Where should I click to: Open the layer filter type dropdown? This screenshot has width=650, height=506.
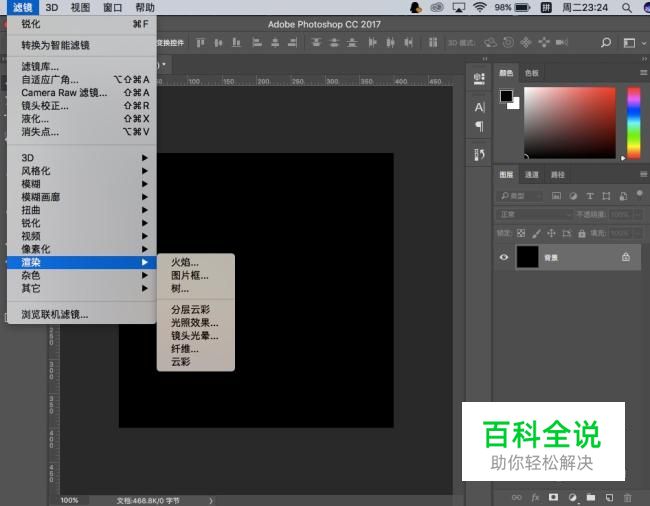(x=519, y=196)
